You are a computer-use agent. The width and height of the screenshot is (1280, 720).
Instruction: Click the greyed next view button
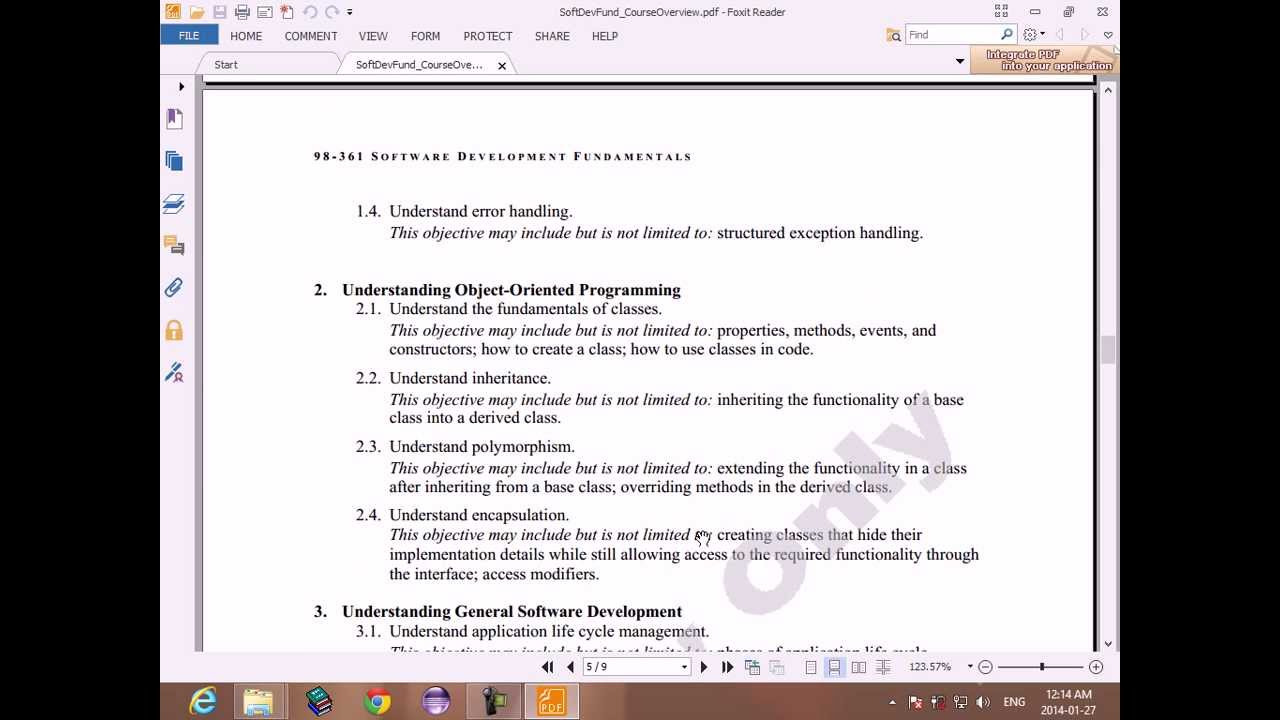(x=777, y=667)
